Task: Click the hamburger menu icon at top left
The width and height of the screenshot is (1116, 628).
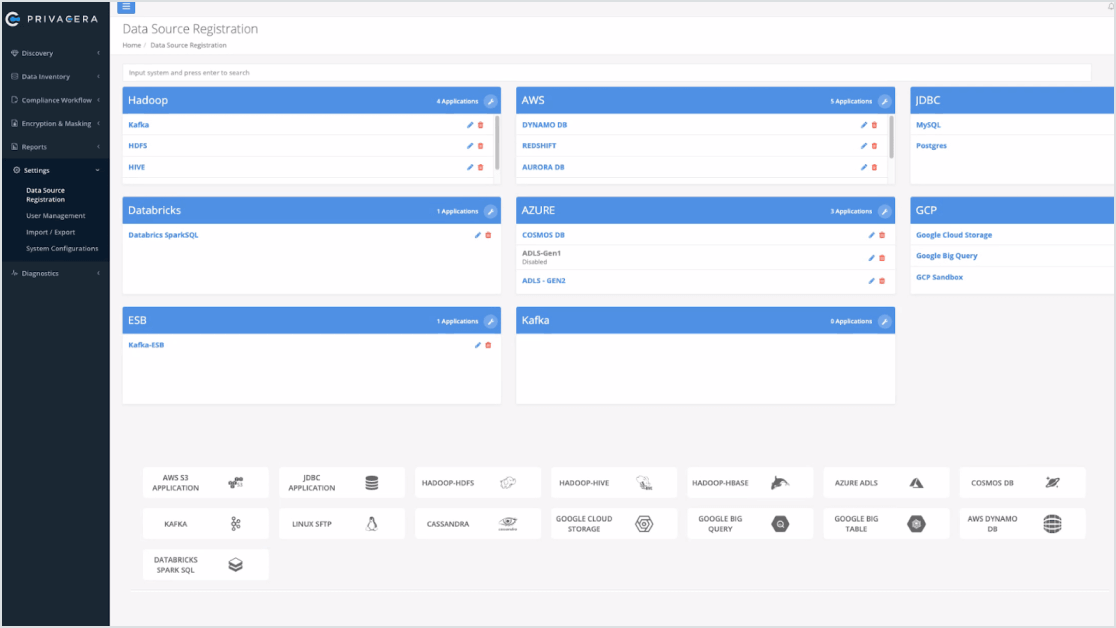Action: [x=126, y=7]
